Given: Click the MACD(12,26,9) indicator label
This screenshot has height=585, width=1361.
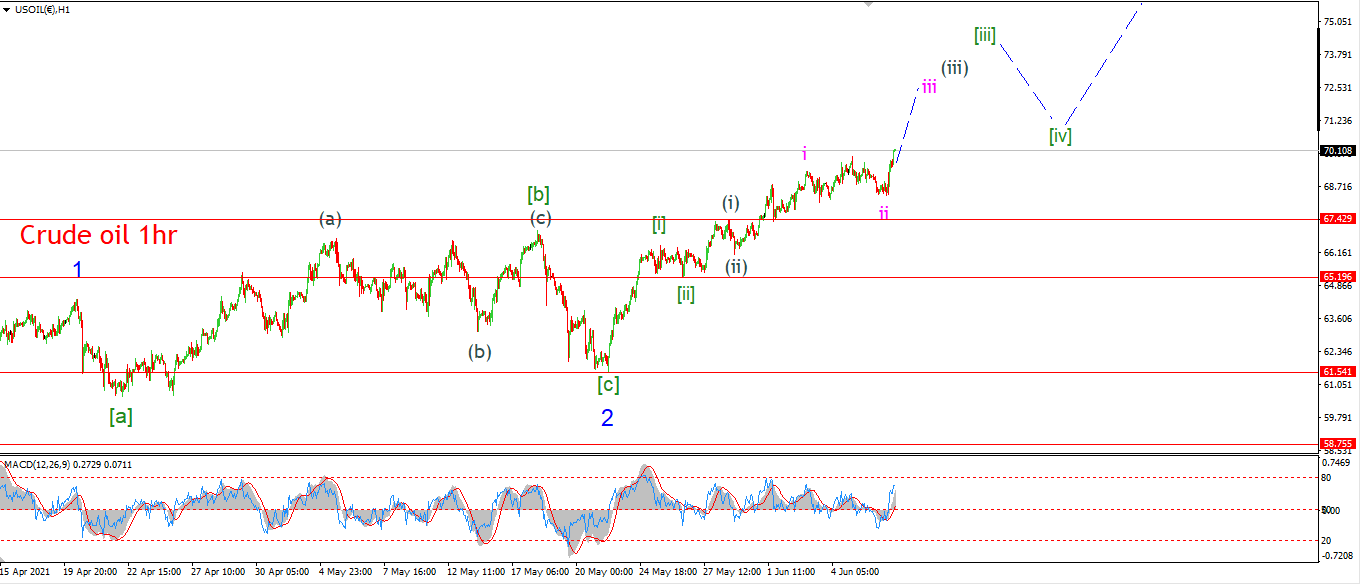Looking at the screenshot, I should [x=37, y=465].
